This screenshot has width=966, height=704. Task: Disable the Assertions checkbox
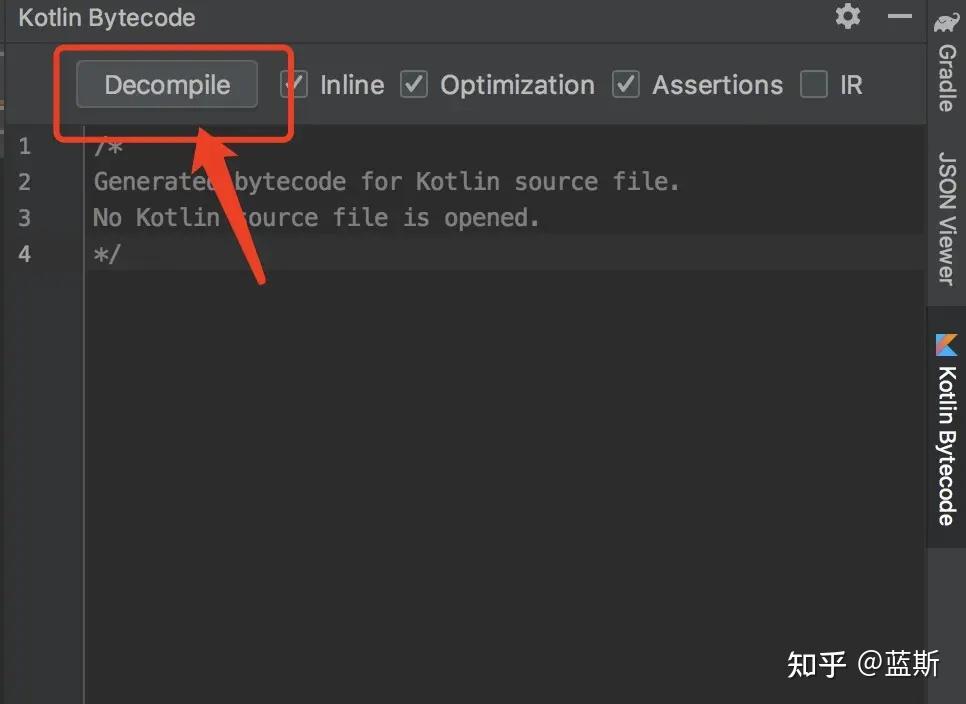pos(626,85)
